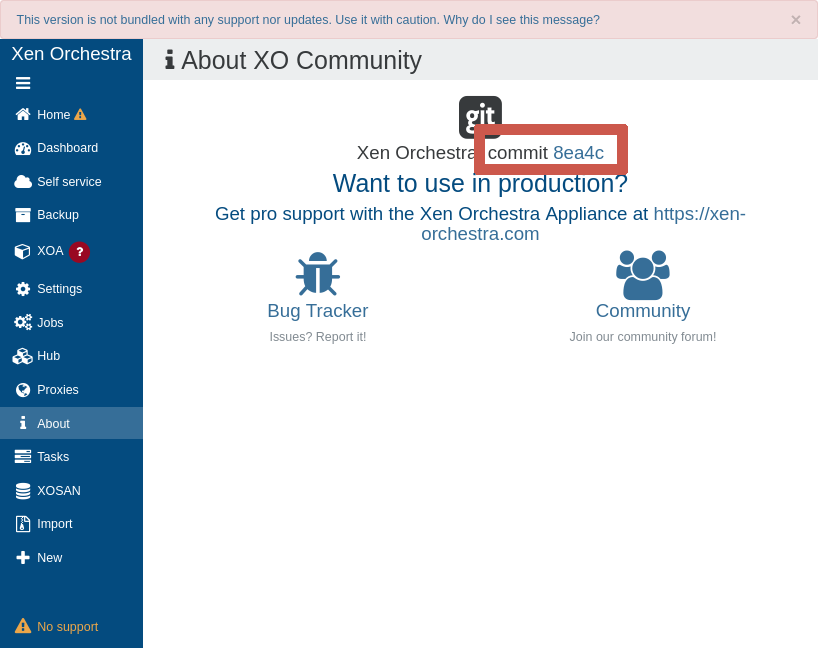Click the git logo
Screen dimensions: 818x648
point(480,117)
